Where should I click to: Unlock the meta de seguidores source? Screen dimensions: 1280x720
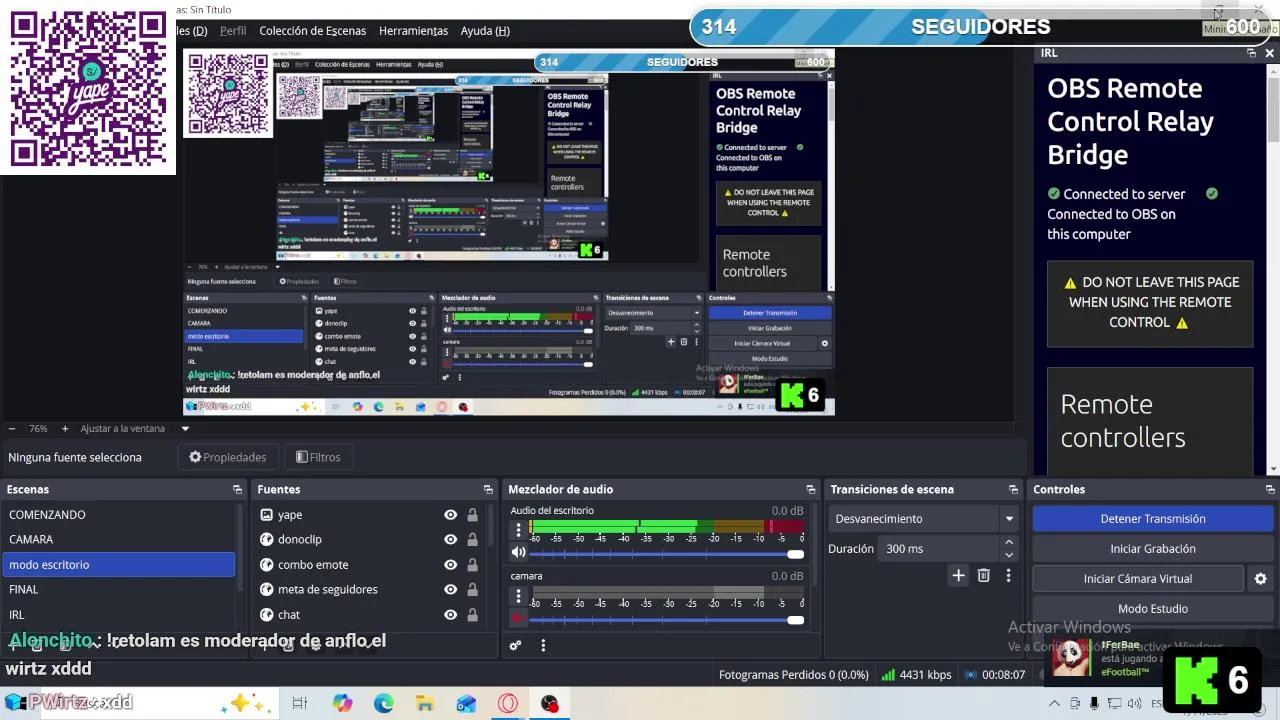pyautogui.click(x=472, y=590)
